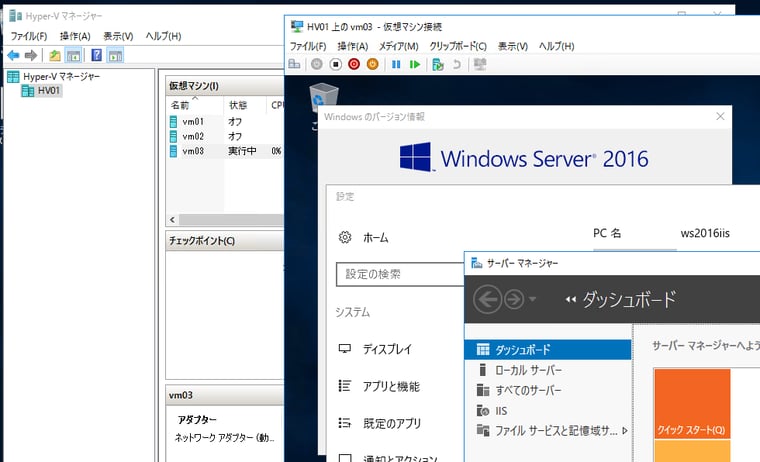Click the Ctrl+Alt+Del icon in VM toolbar
The image size is (760, 462).
click(294, 64)
